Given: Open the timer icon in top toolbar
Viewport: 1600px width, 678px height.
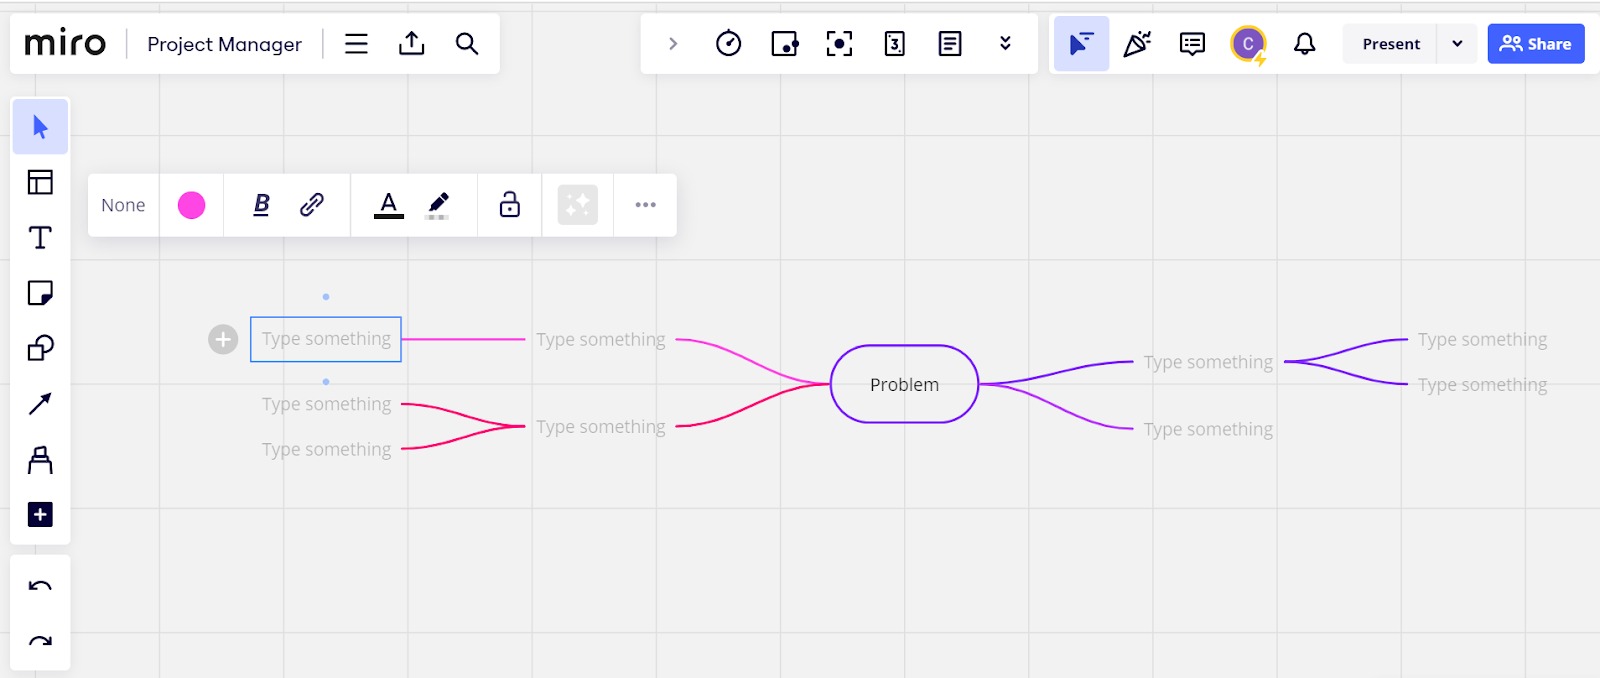Looking at the screenshot, I should pyautogui.click(x=728, y=44).
